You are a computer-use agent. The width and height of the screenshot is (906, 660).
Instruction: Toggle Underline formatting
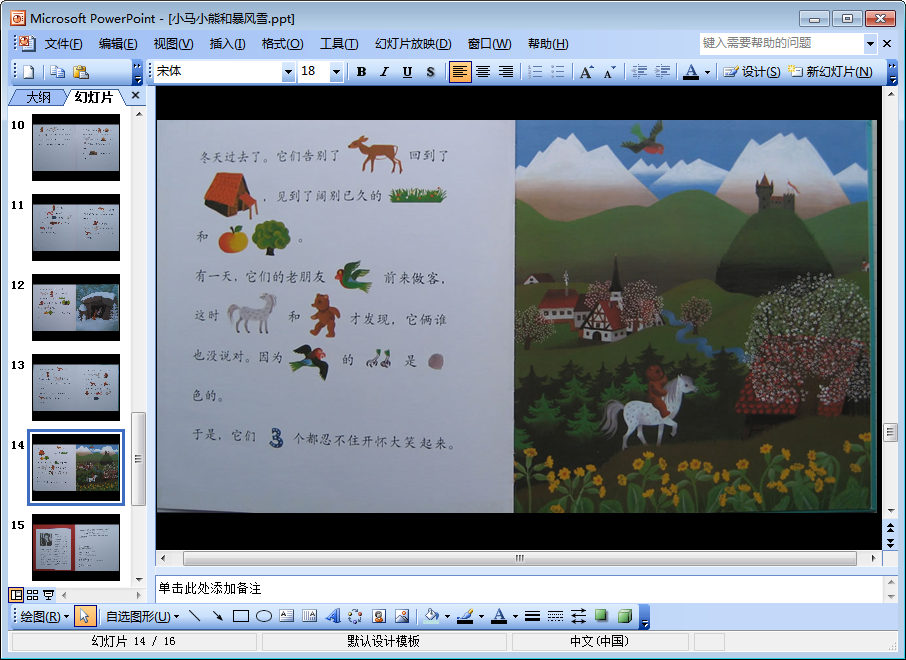pyautogui.click(x=407, y=72)
